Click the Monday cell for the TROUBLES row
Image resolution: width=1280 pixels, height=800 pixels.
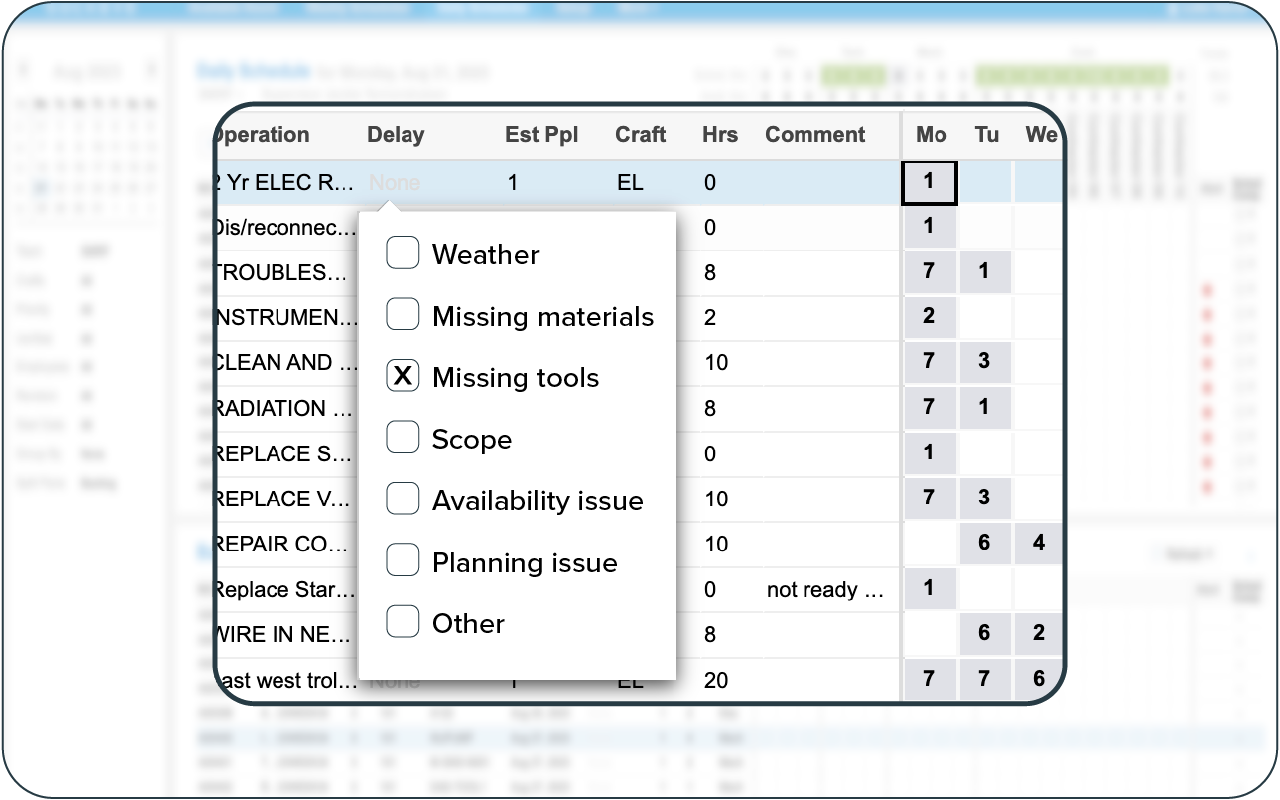pyautogui.click(x=928, y=271)
